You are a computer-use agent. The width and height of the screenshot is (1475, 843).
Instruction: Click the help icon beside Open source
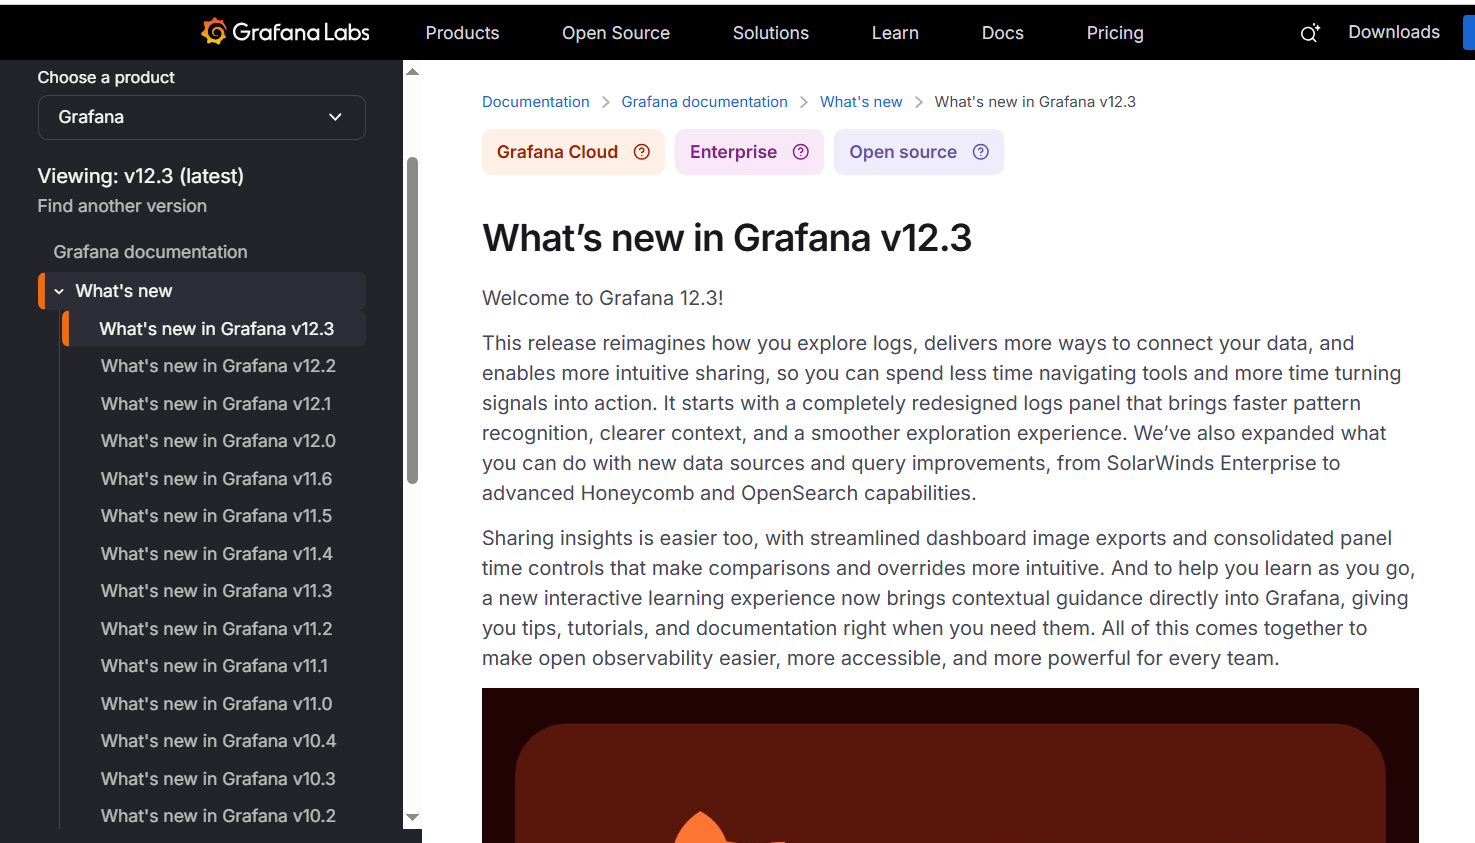pyautogui.click(x=981, y=152)
